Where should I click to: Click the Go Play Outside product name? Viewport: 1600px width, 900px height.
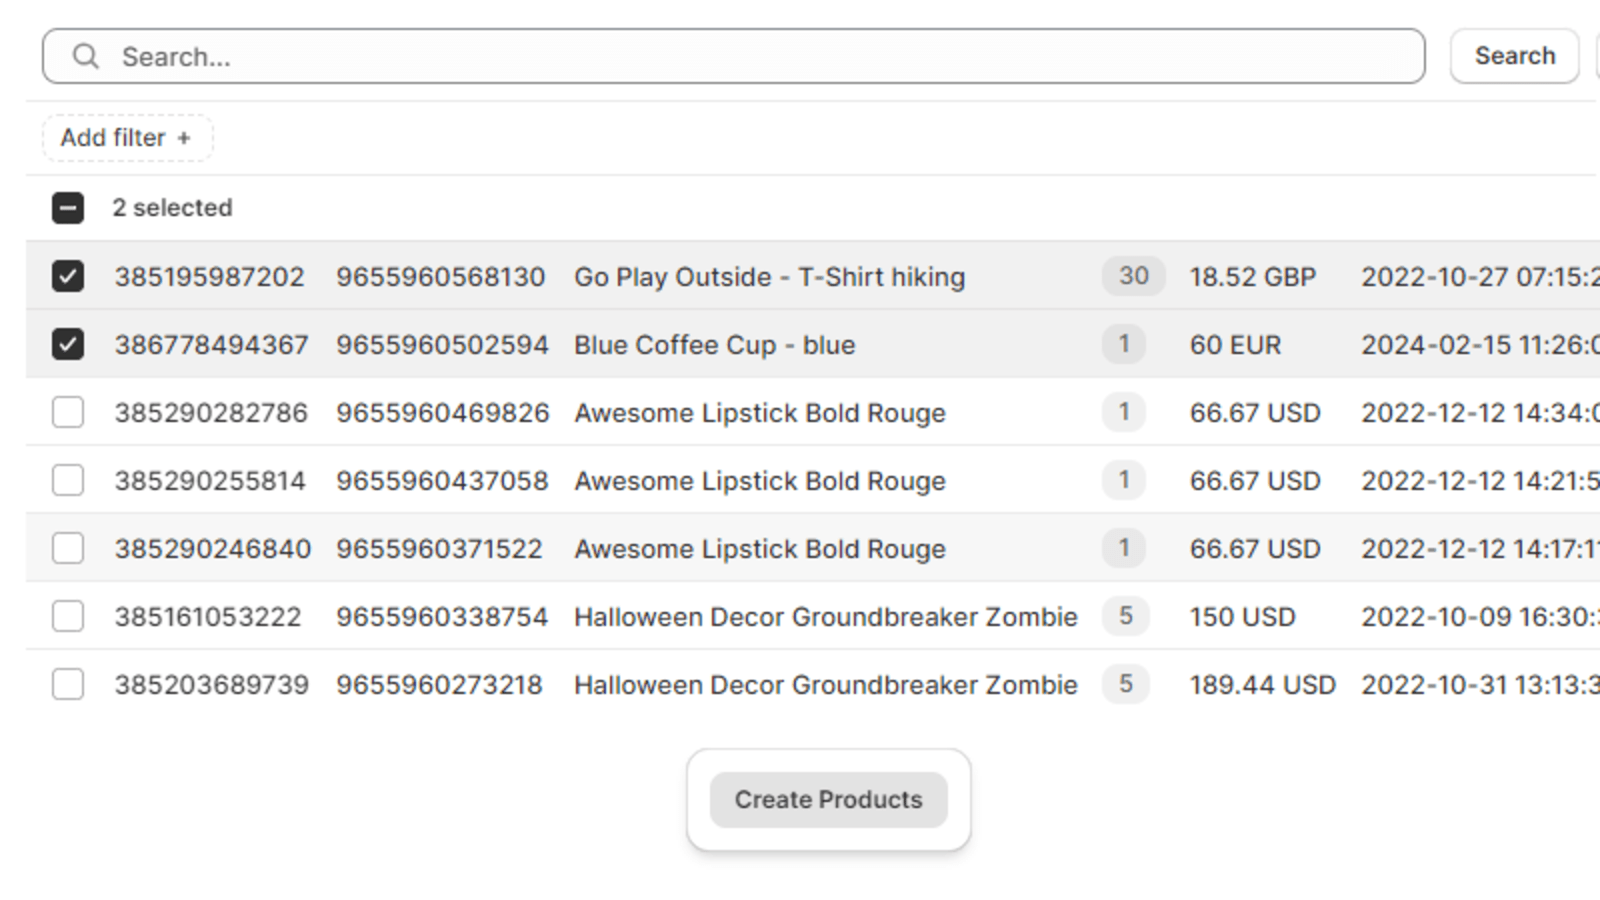point(769,276)
